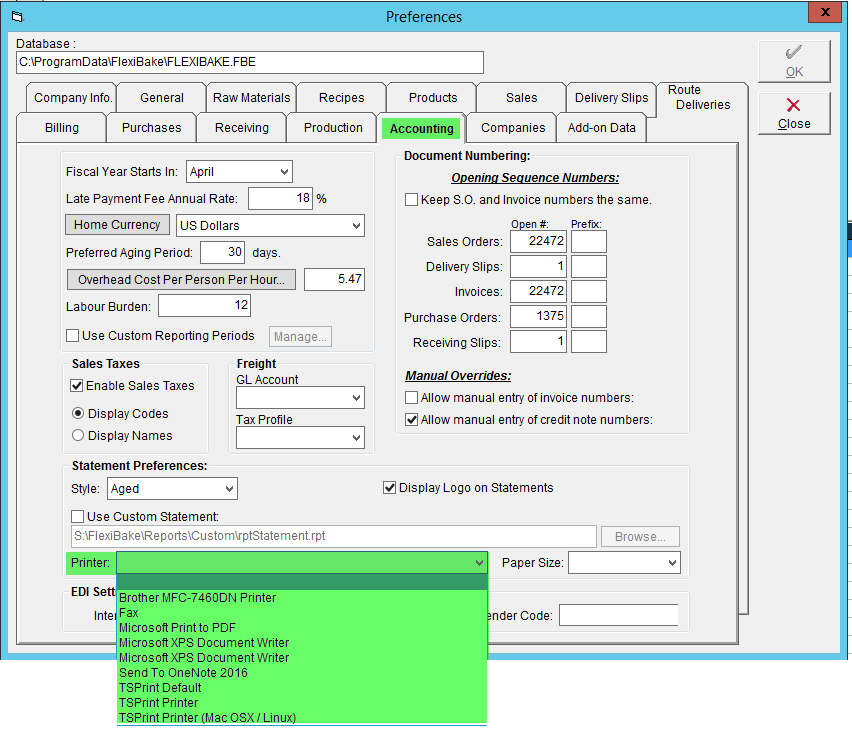Image resolution: width=852 pixels, height=730 pixels.
Task: Switch to Receiving tab
Action: click(242, 128)
